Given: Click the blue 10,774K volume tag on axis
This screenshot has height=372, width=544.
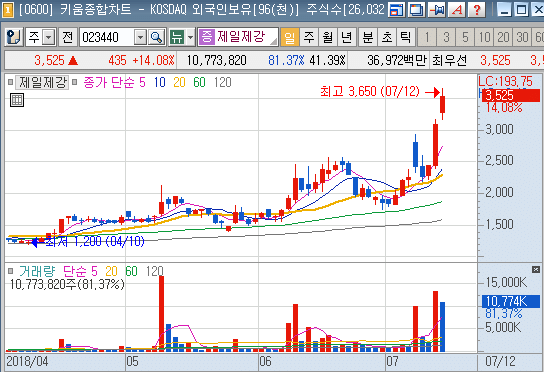Looking at the screenshot, I should click(511, 301).
